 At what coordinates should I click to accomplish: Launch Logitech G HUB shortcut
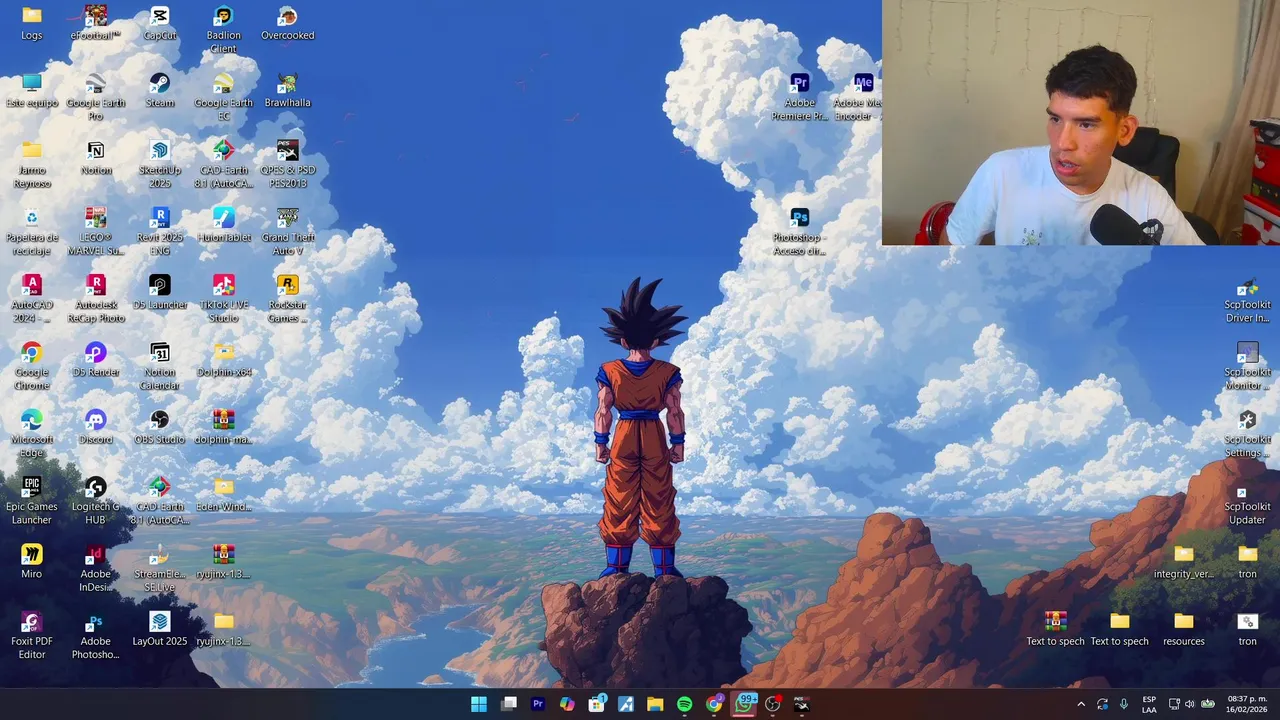point(96,500)
